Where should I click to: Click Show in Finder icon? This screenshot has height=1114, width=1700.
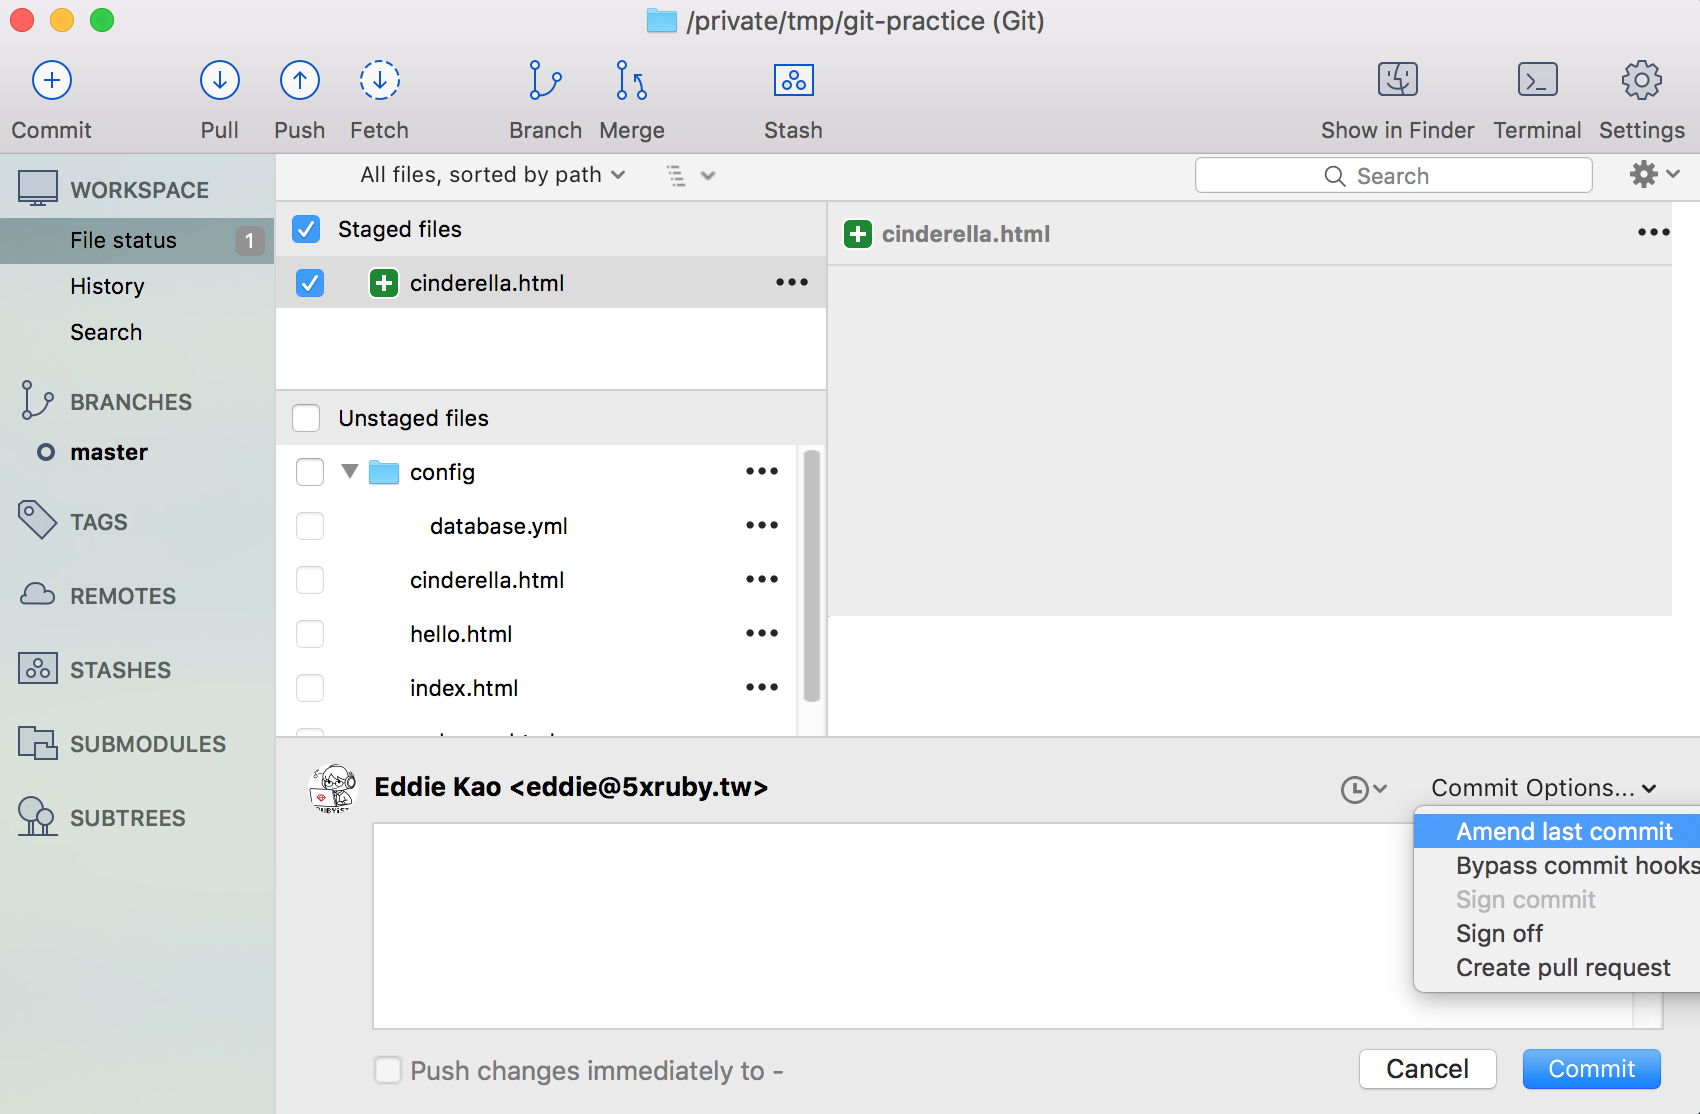(x=1397, y=81)
